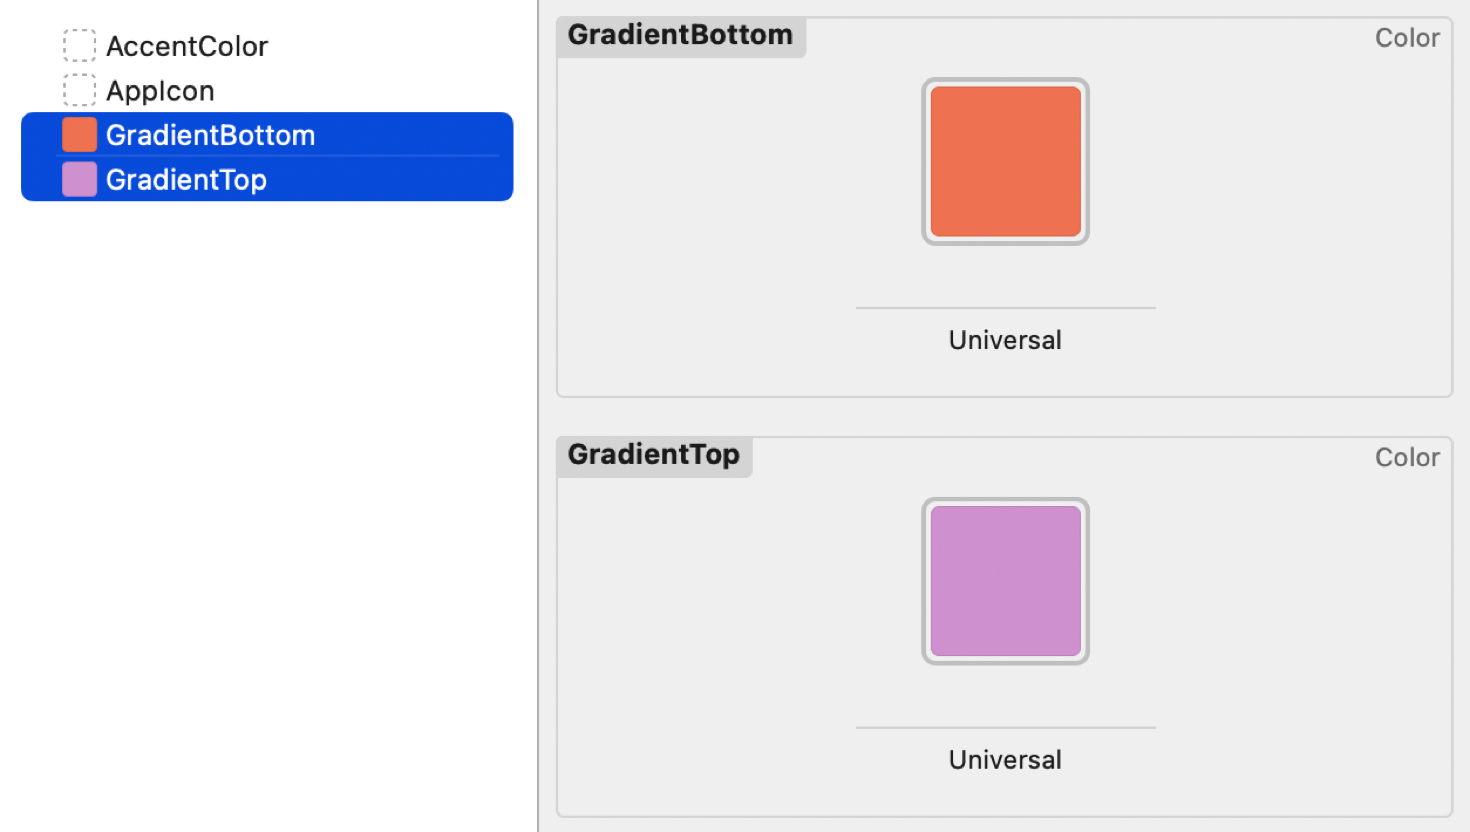This screenshot has height=832, width=1470.
Task: Click the Color label of GradientTop
Action: [1406, 456]
